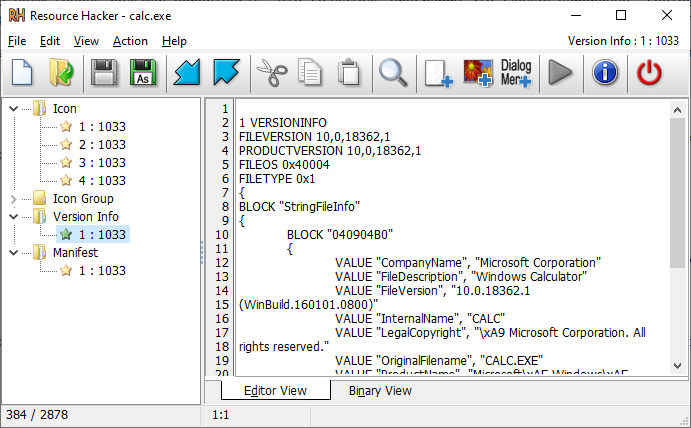Click the 1:1 cursor position status
Viewport: 691px width, 428px height.
point(220,415)
